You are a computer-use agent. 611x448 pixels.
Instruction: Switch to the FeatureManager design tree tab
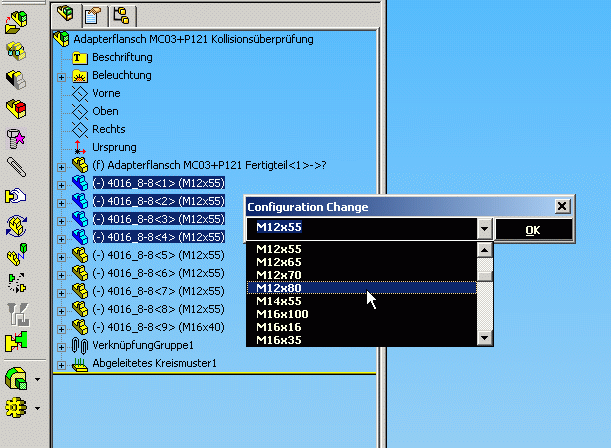pyautogui.click(x=65, y=14)
